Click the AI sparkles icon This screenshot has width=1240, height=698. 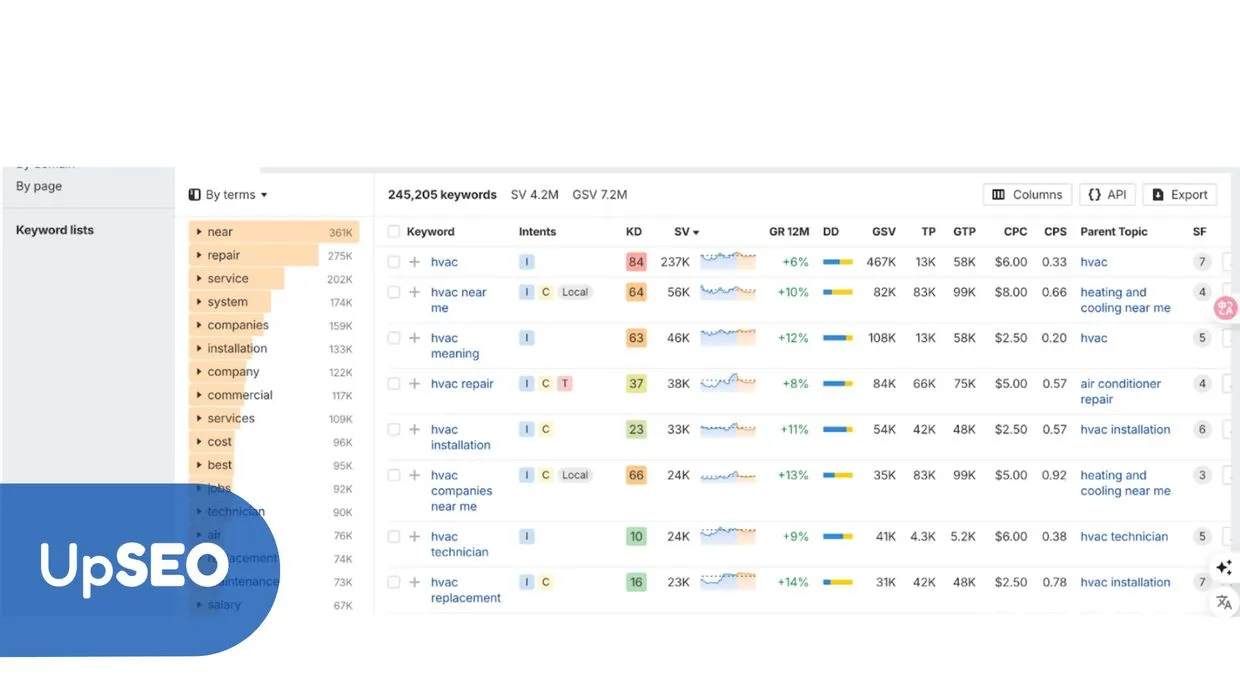pos(1224,567)
